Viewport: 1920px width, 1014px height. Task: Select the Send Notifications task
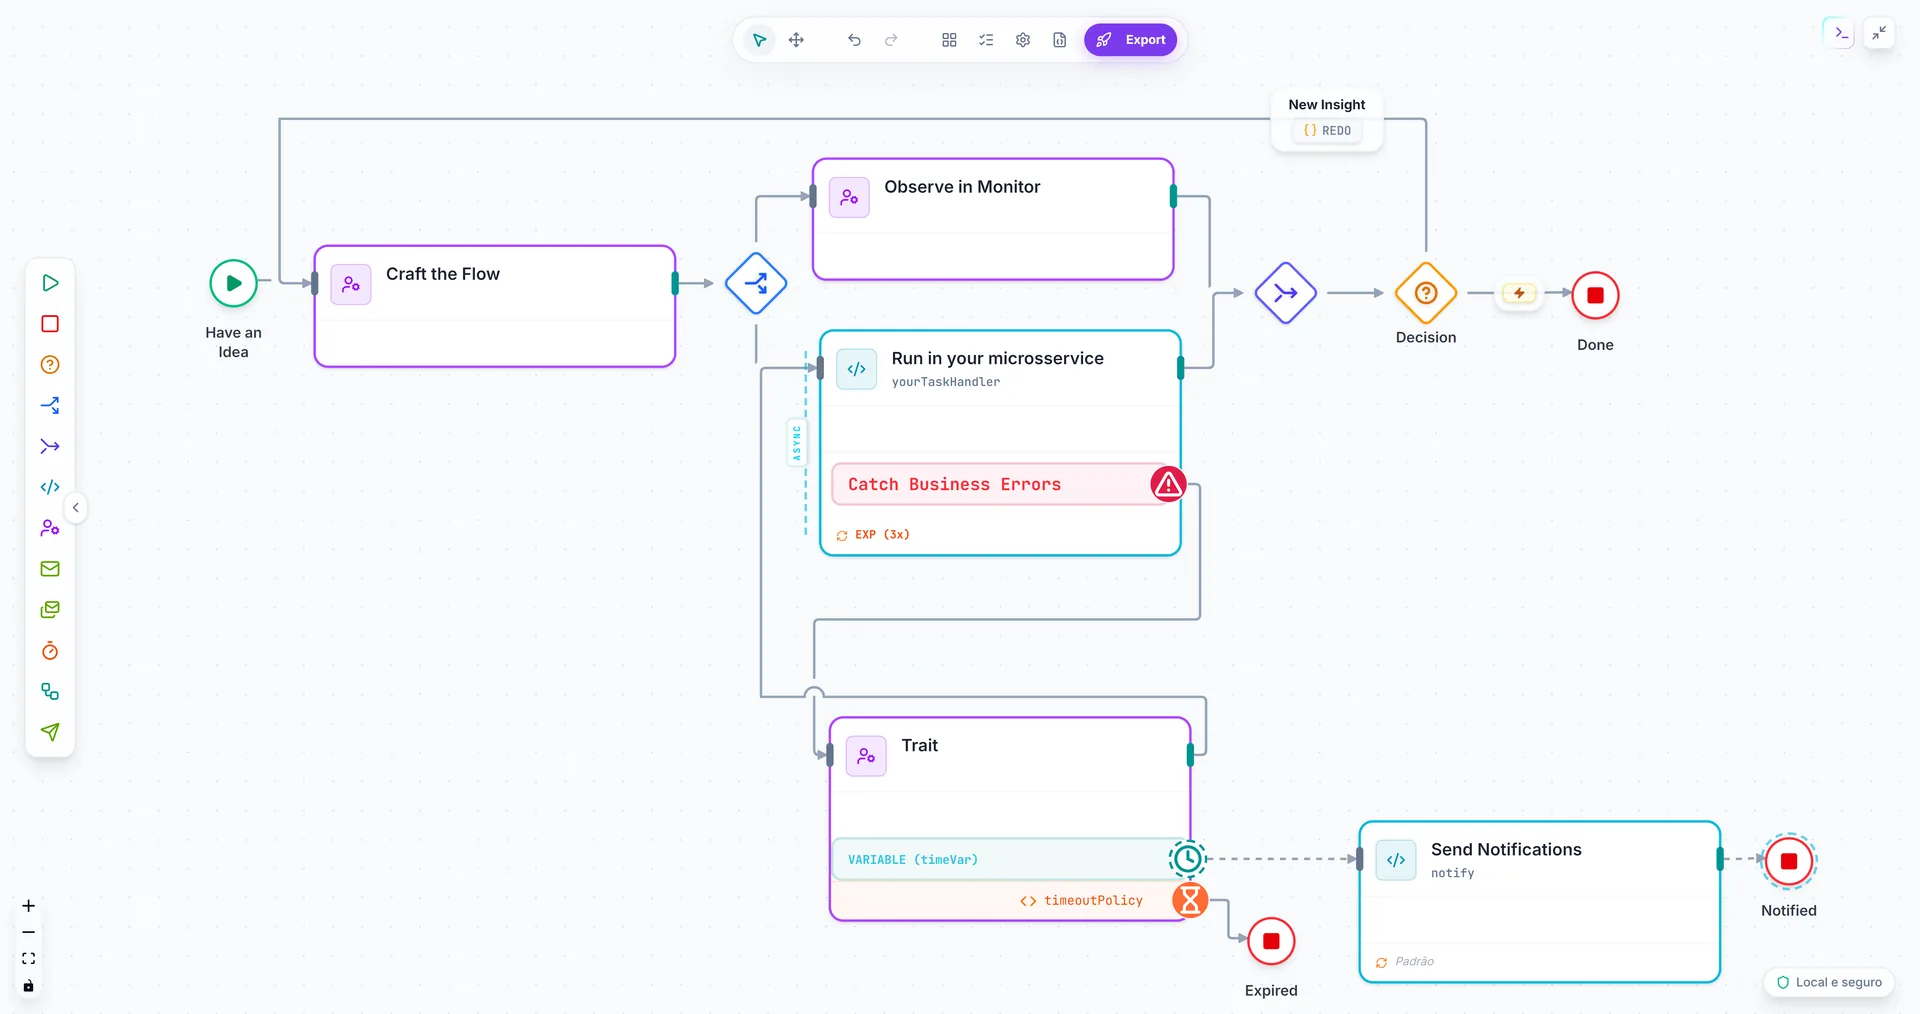click(1540, 902)
